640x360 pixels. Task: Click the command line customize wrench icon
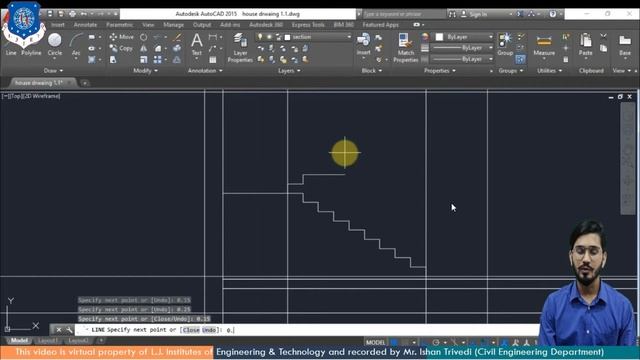click(x=69, y=329)
